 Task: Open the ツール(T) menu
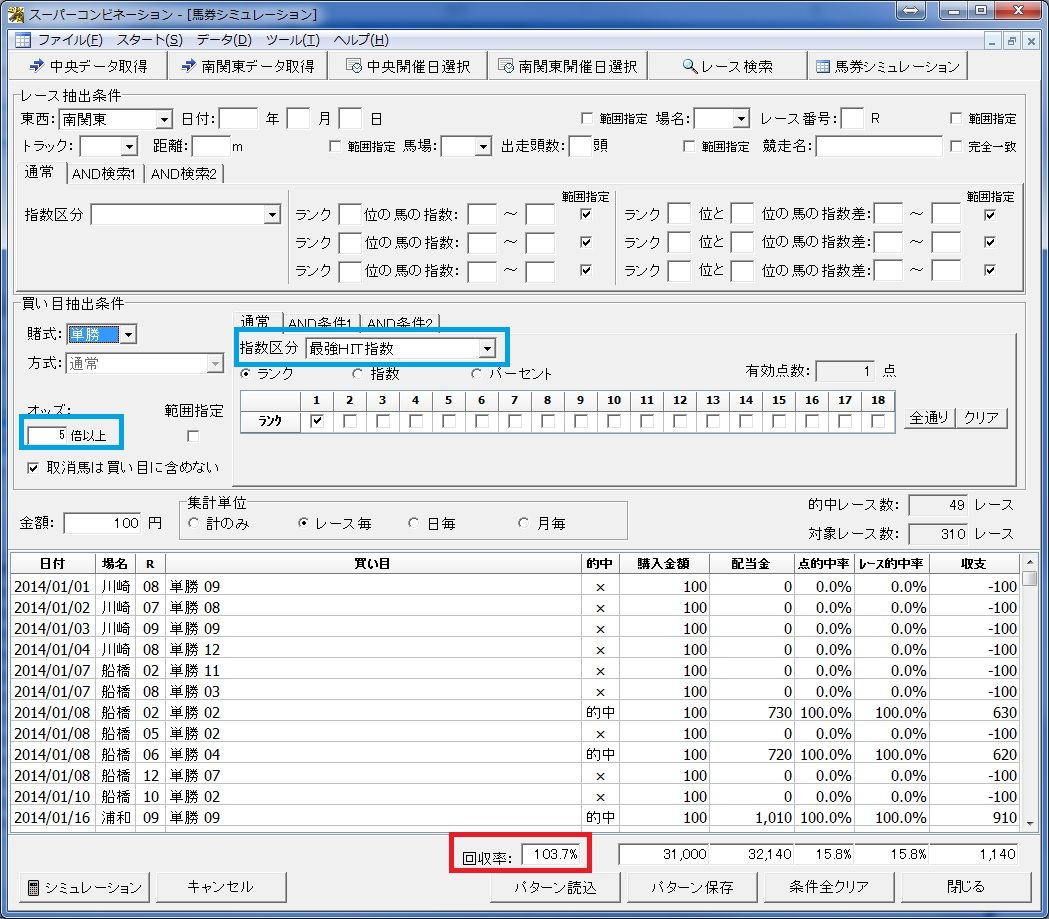click(292, 40)
